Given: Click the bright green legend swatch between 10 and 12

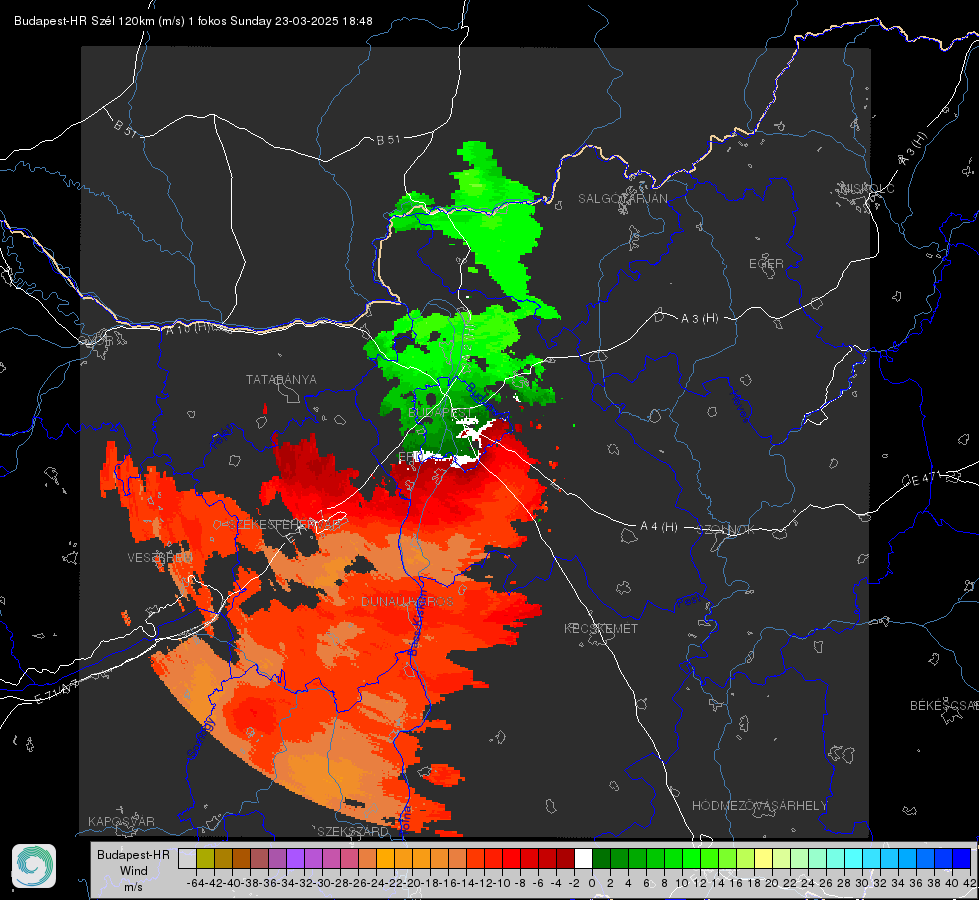Looking at the screenshot, I should [691, 858].
